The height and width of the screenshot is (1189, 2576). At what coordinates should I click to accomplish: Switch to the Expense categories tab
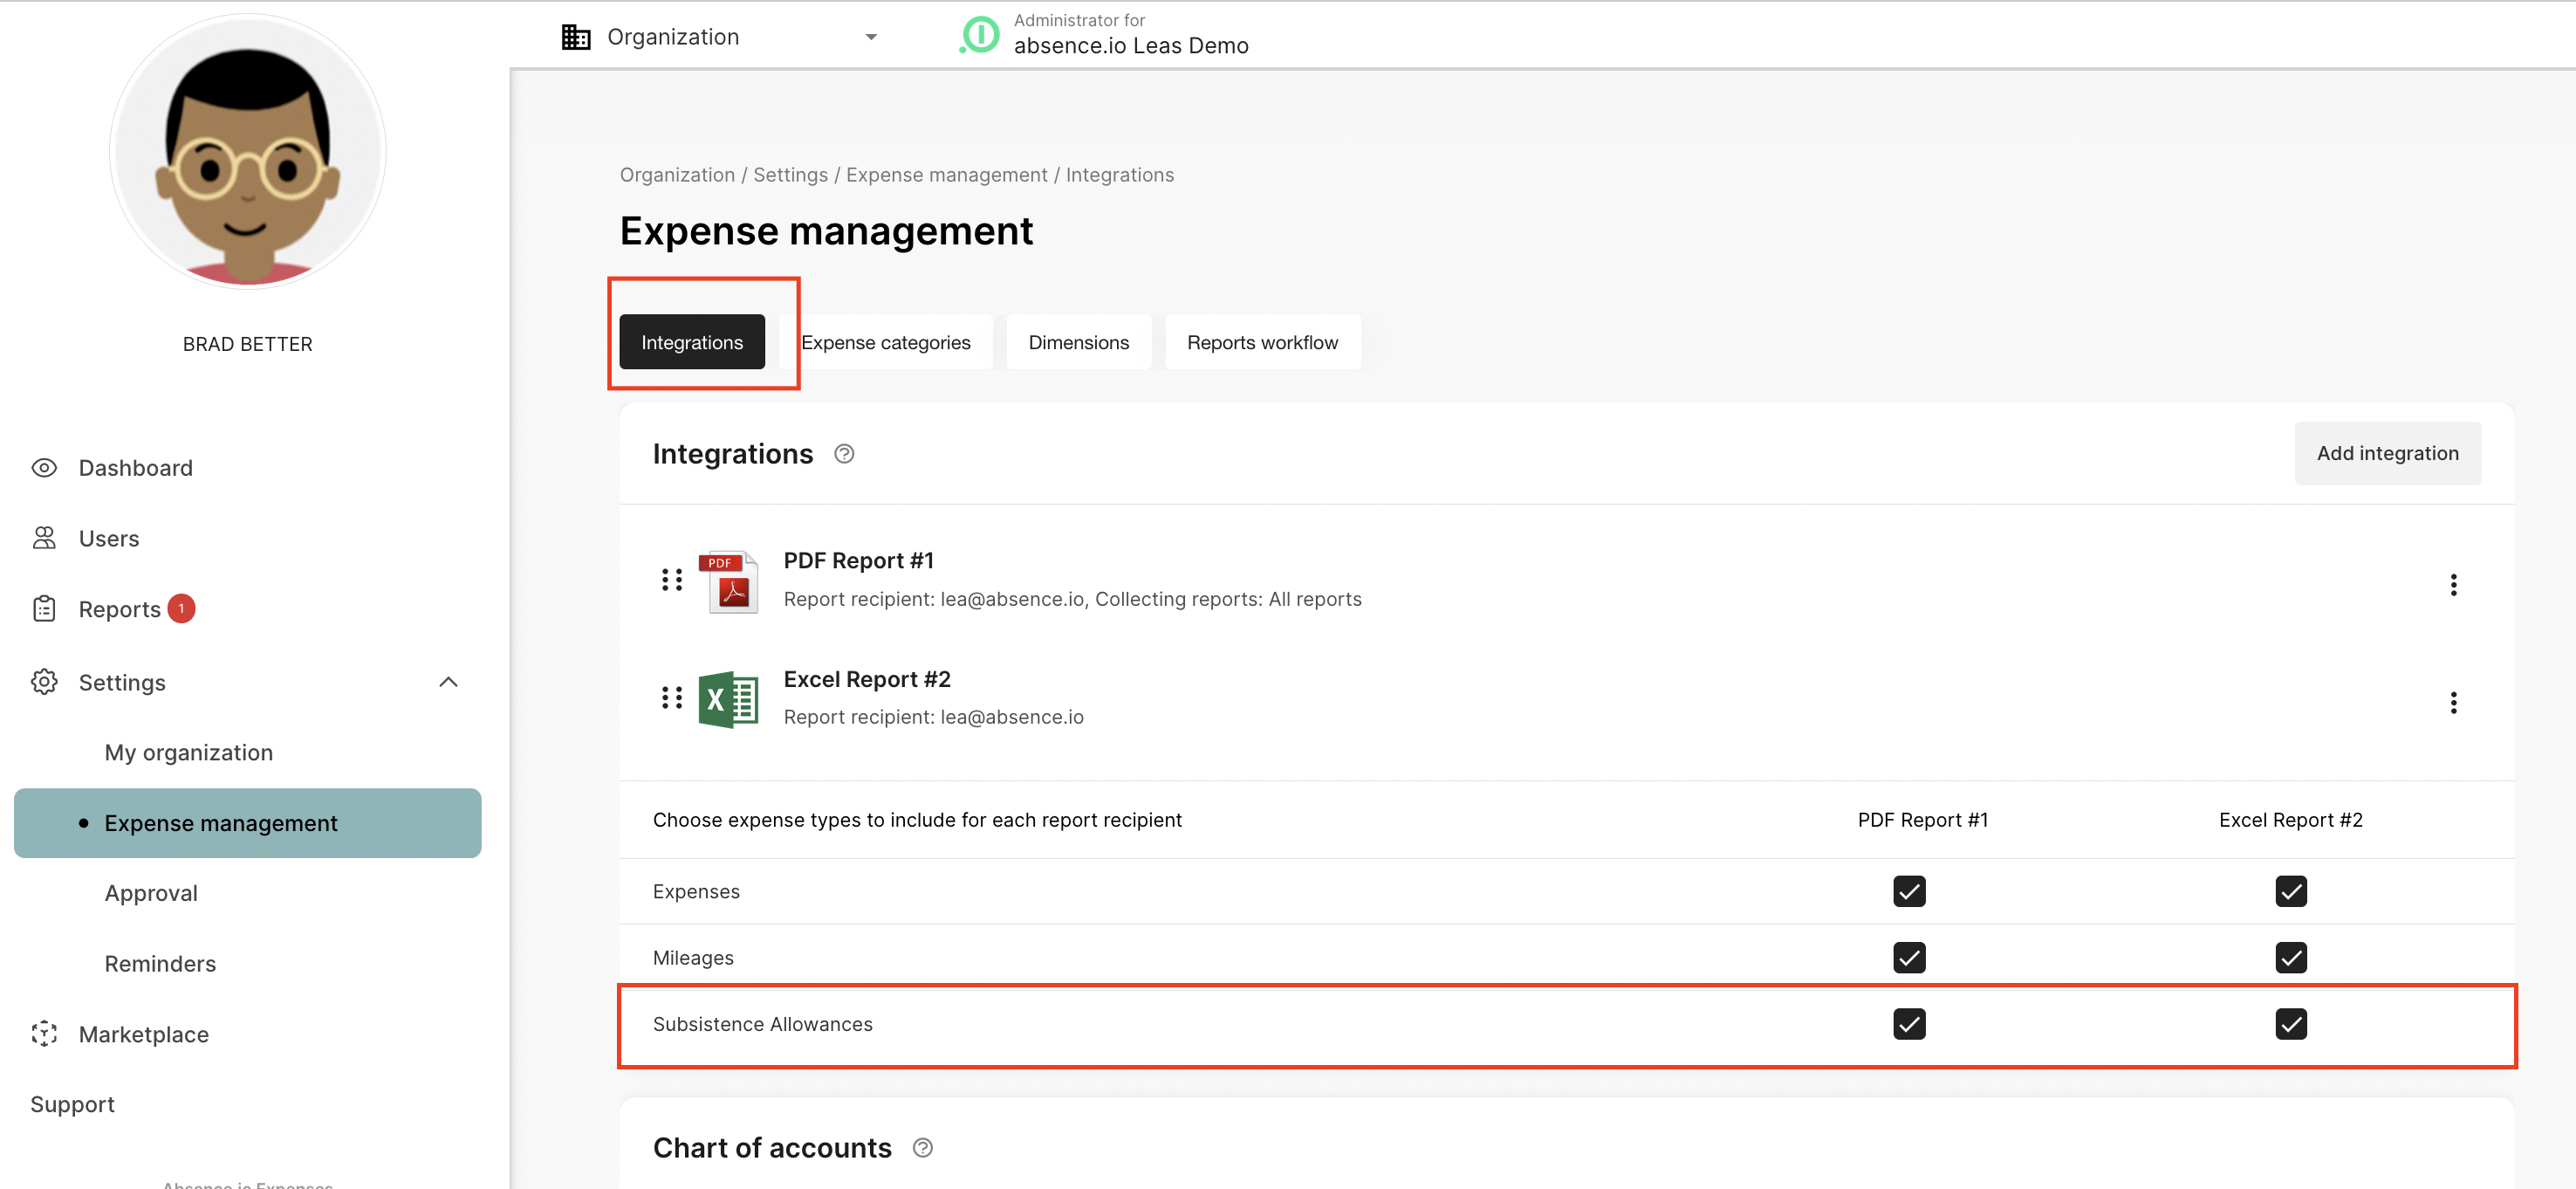[x=885, y=343]
